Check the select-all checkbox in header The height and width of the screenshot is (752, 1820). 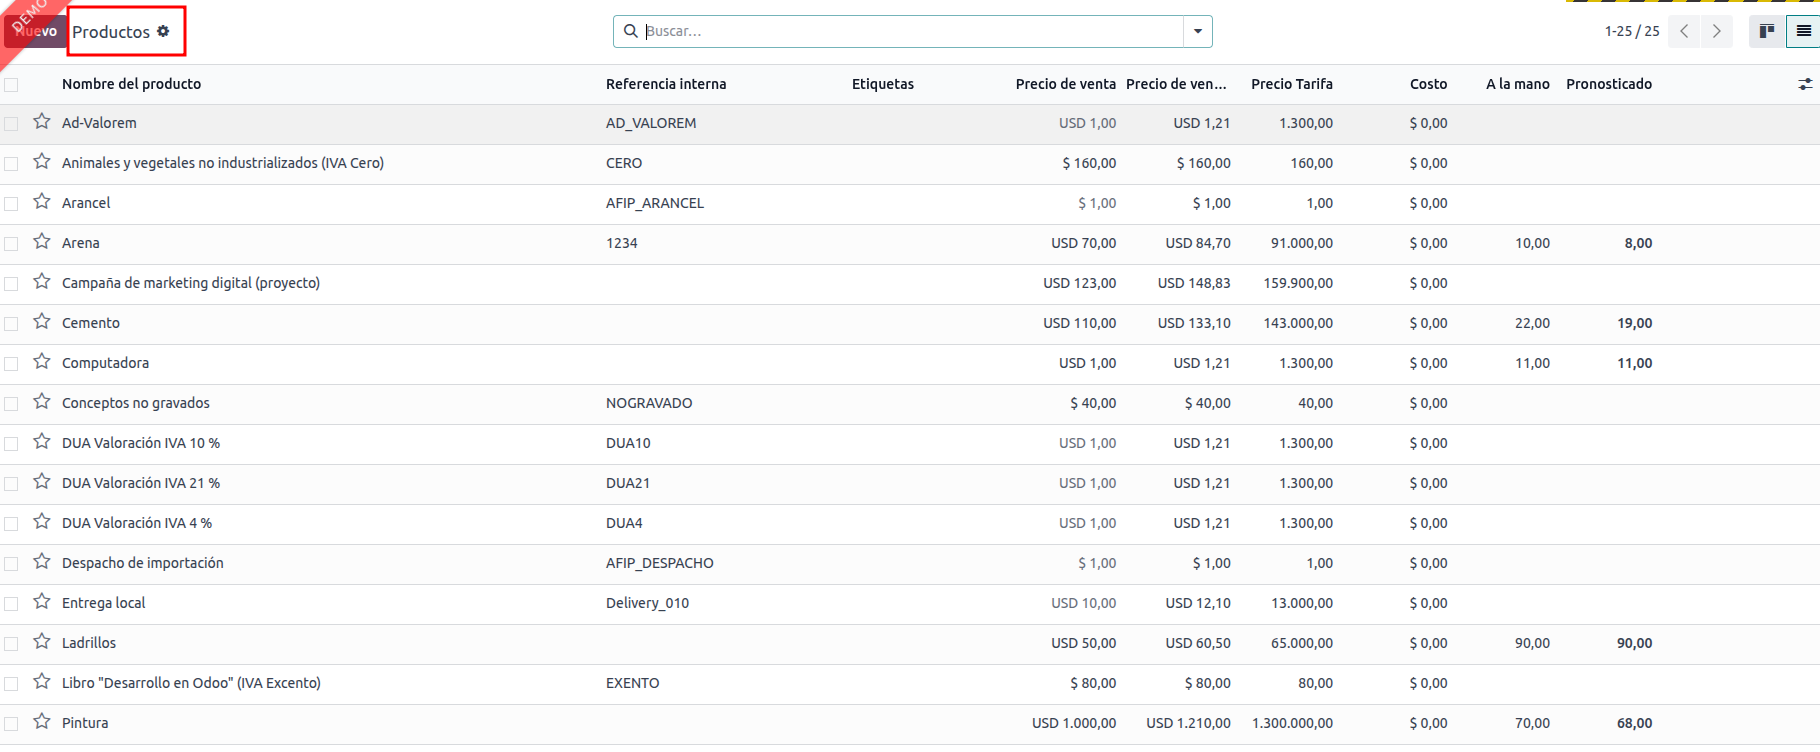click(x=11, y=85)
